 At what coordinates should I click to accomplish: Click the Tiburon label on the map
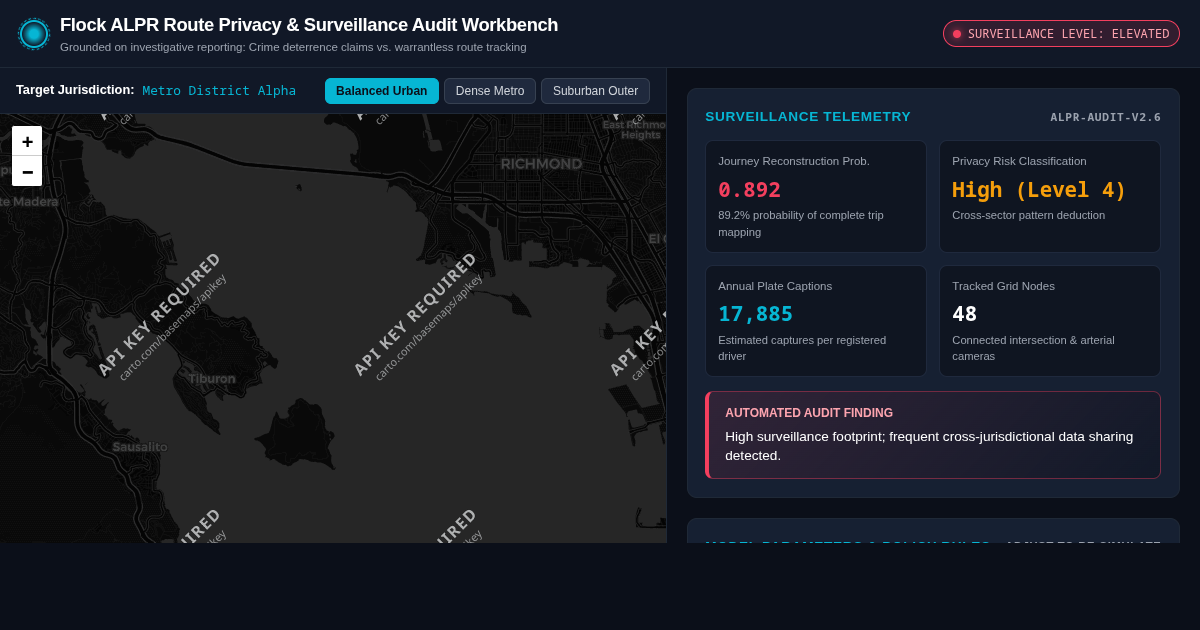(212, 379)
